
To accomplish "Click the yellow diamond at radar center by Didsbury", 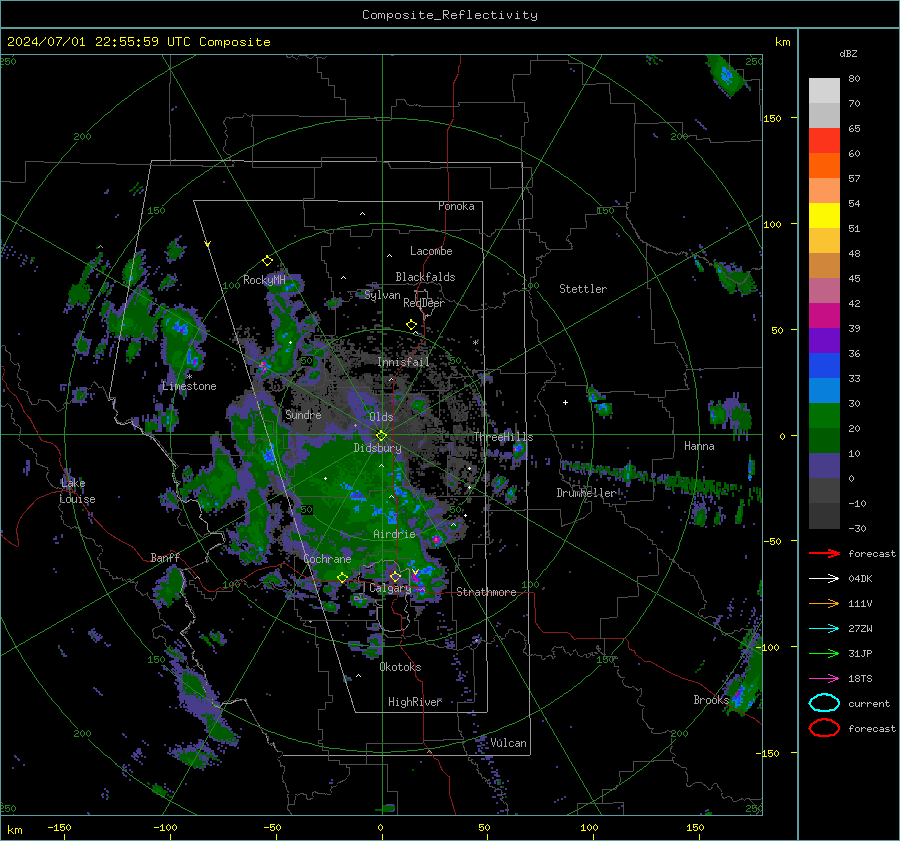I will [381, 436].
